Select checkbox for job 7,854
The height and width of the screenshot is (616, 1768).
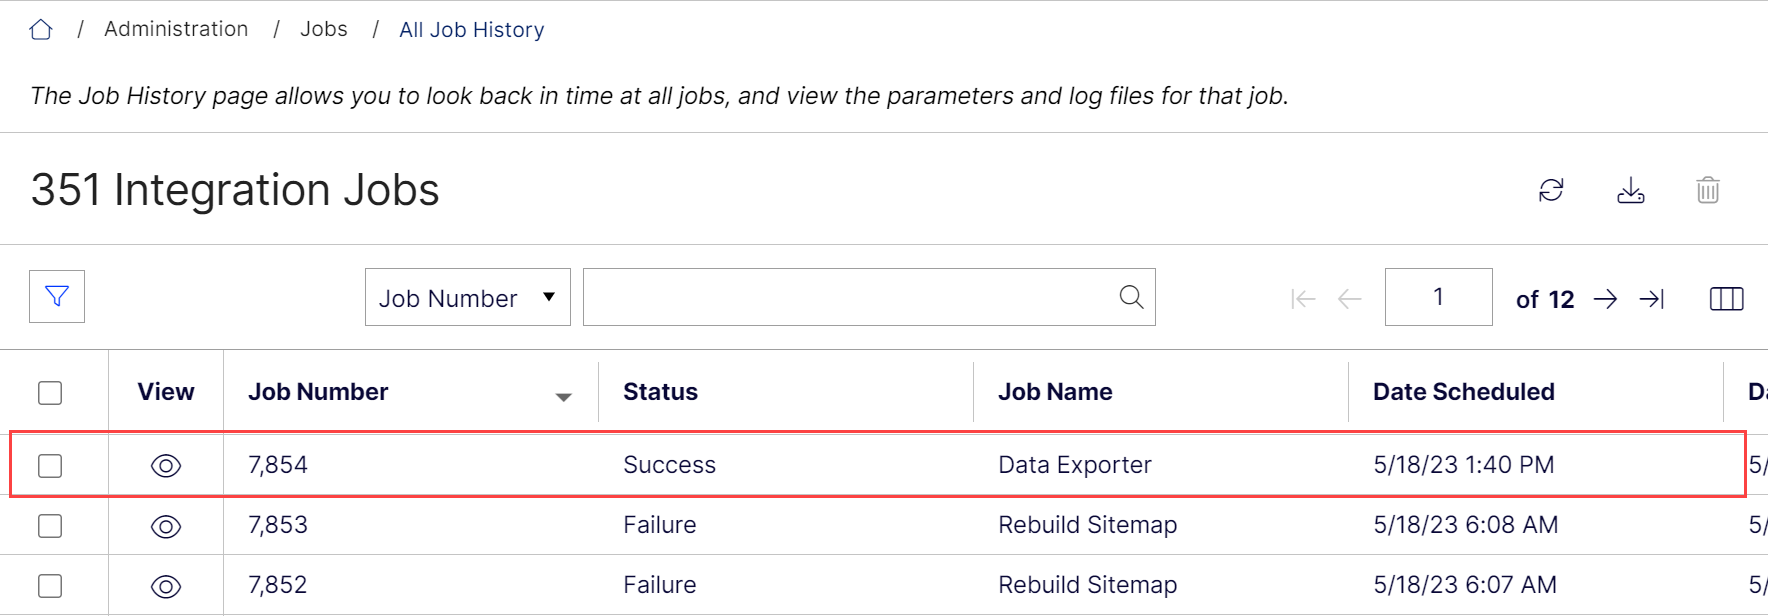(50, 466)
